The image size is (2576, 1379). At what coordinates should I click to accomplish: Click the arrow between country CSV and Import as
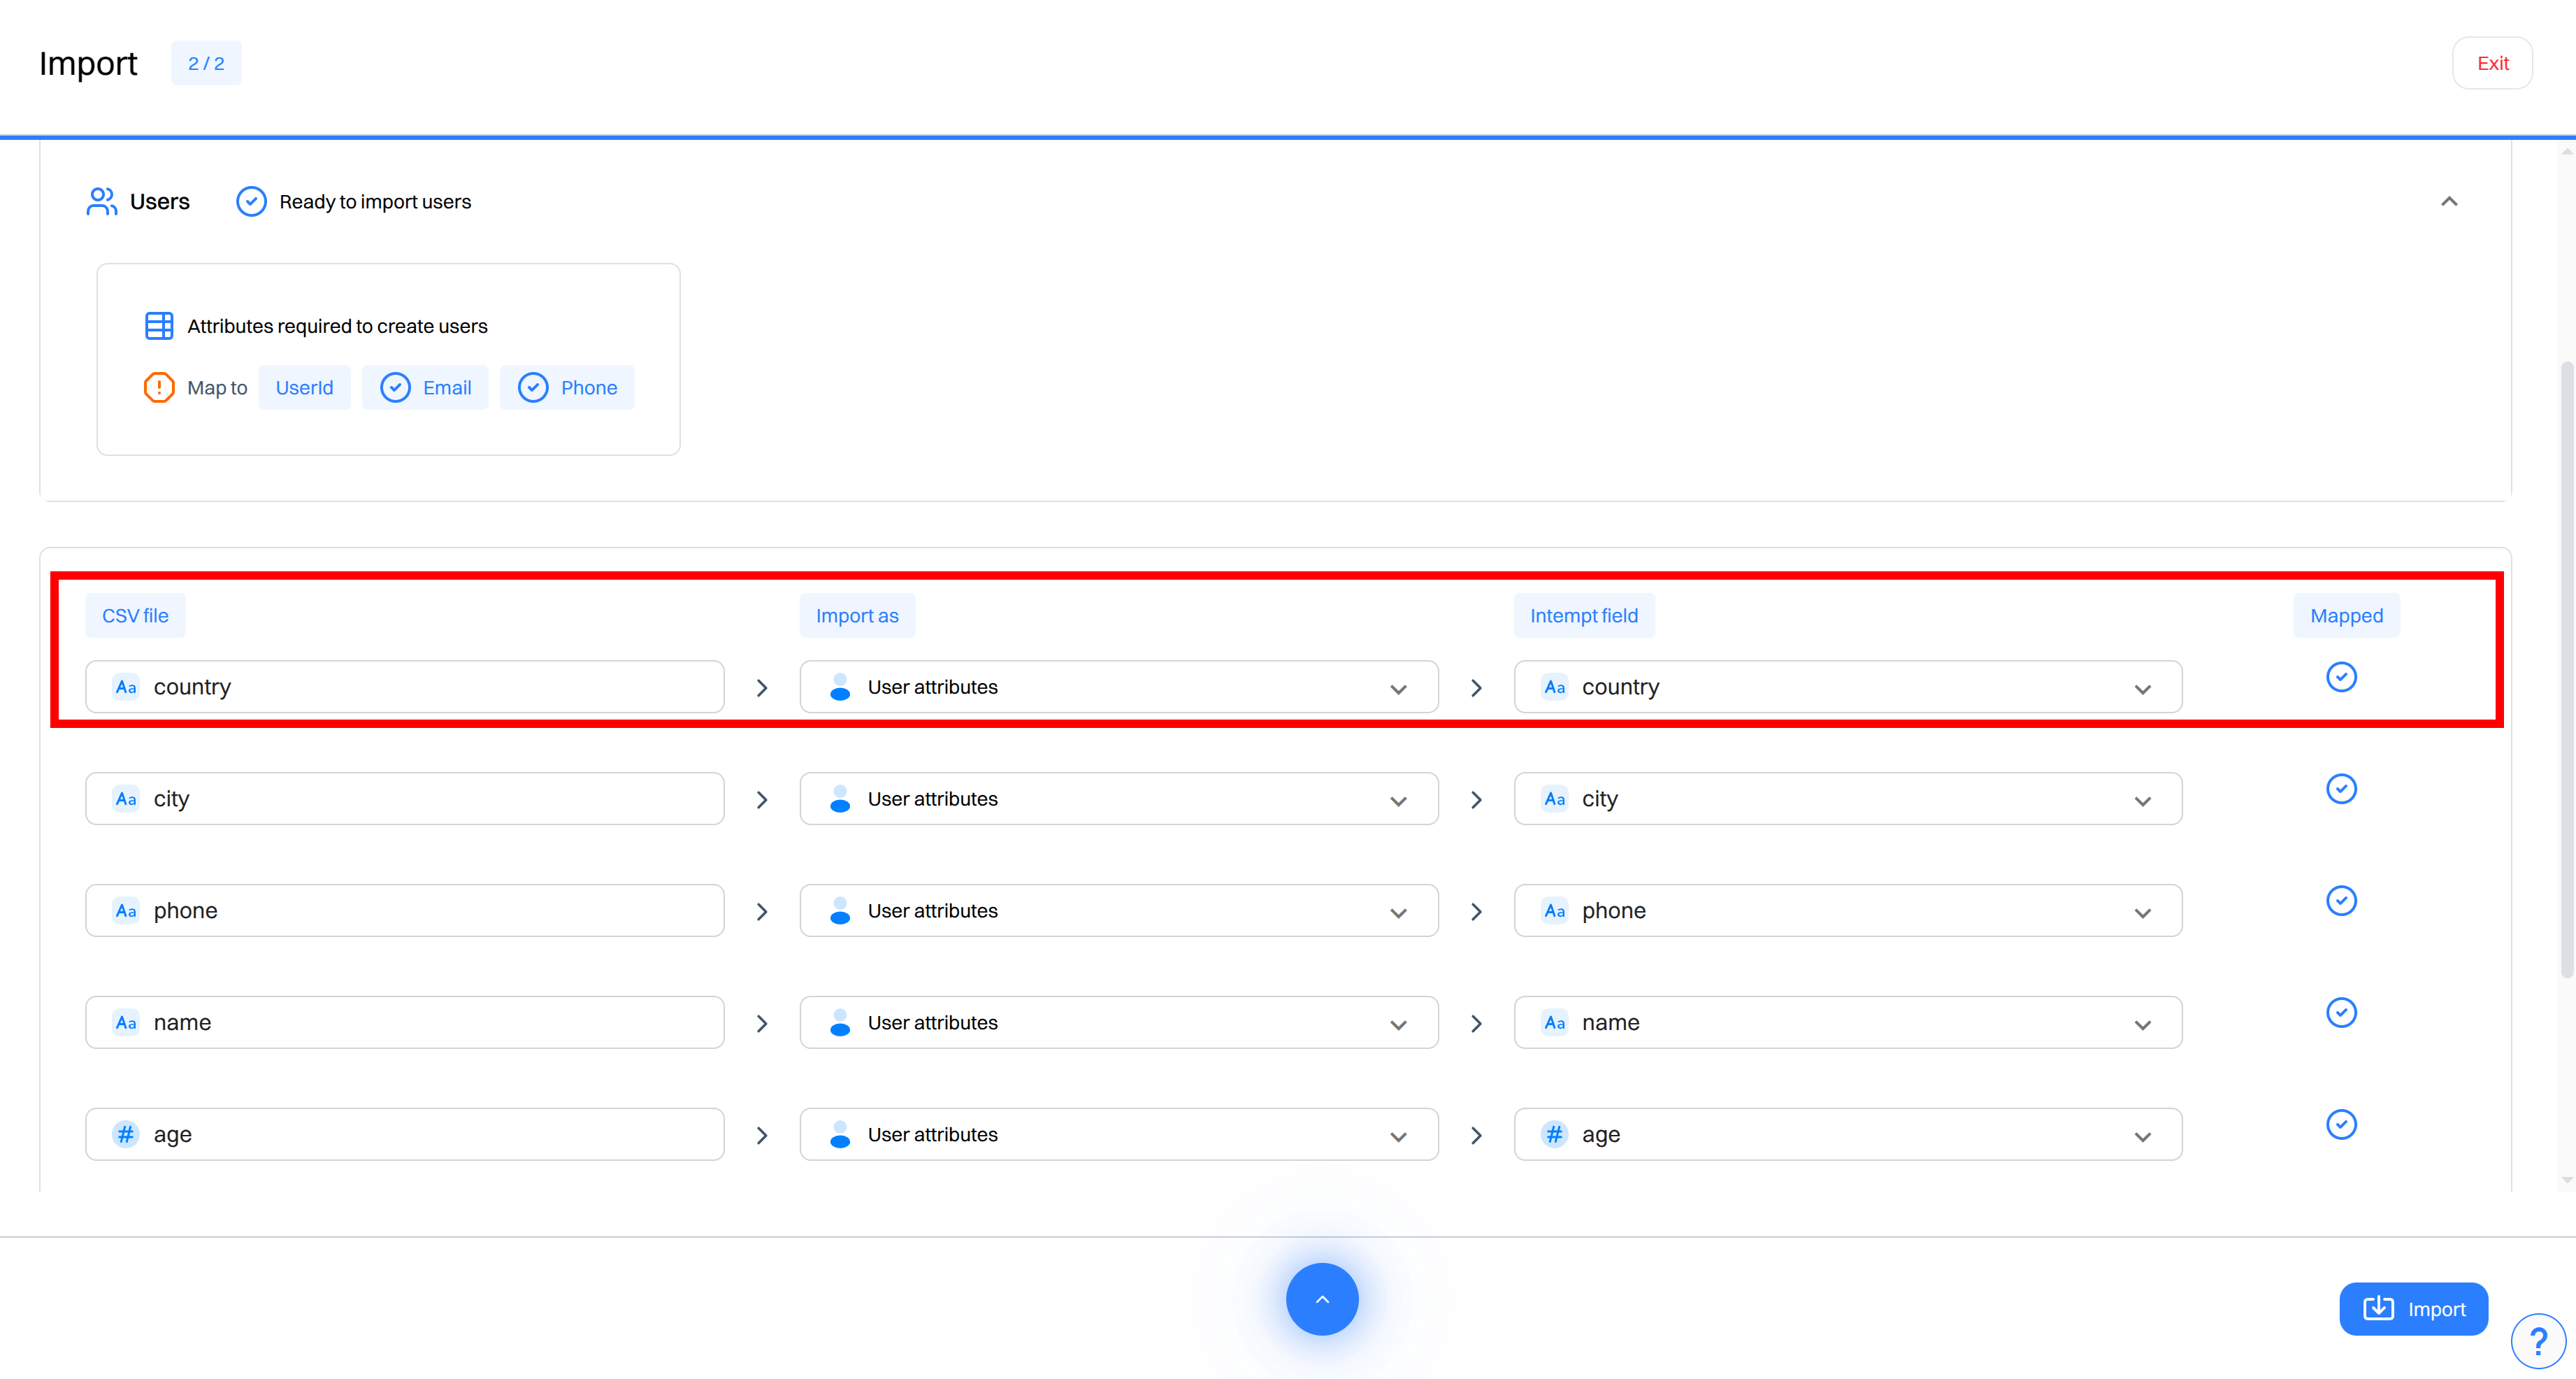[762, 688]
